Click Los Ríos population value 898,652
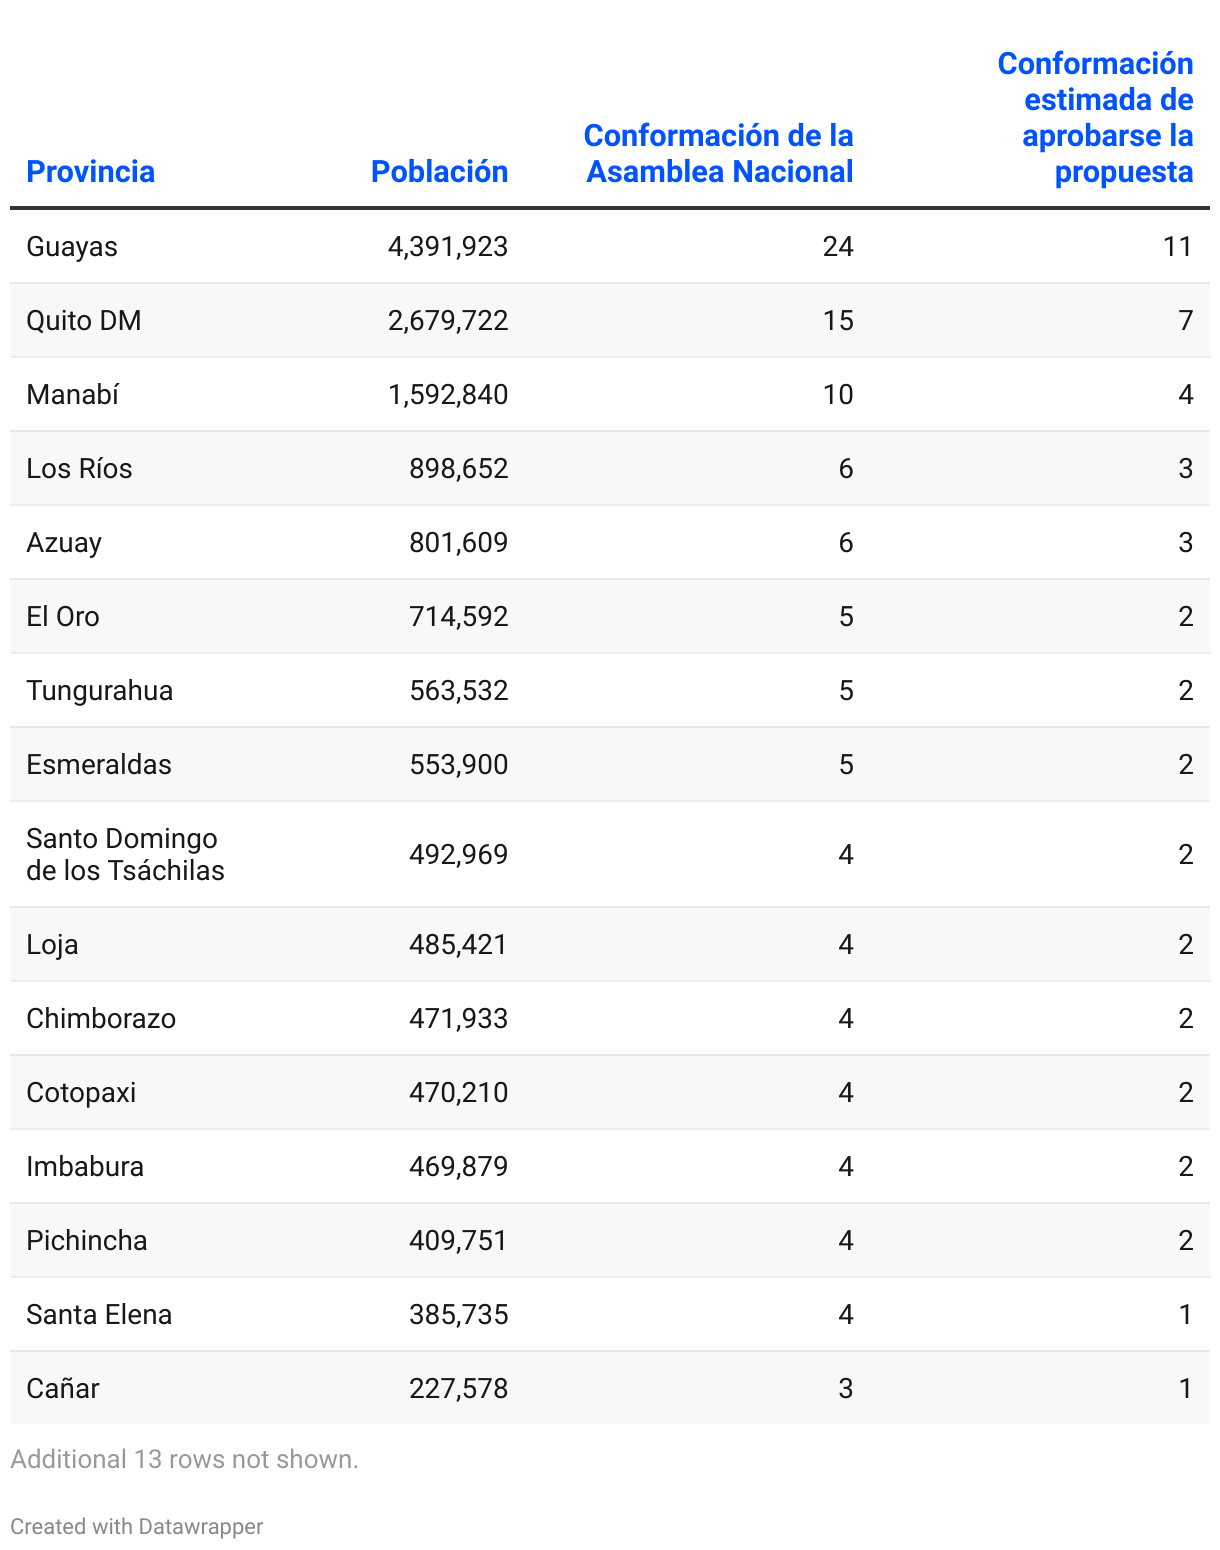Image resolution: width=1220 pixels, height=1550 pixels. point(458,469)
